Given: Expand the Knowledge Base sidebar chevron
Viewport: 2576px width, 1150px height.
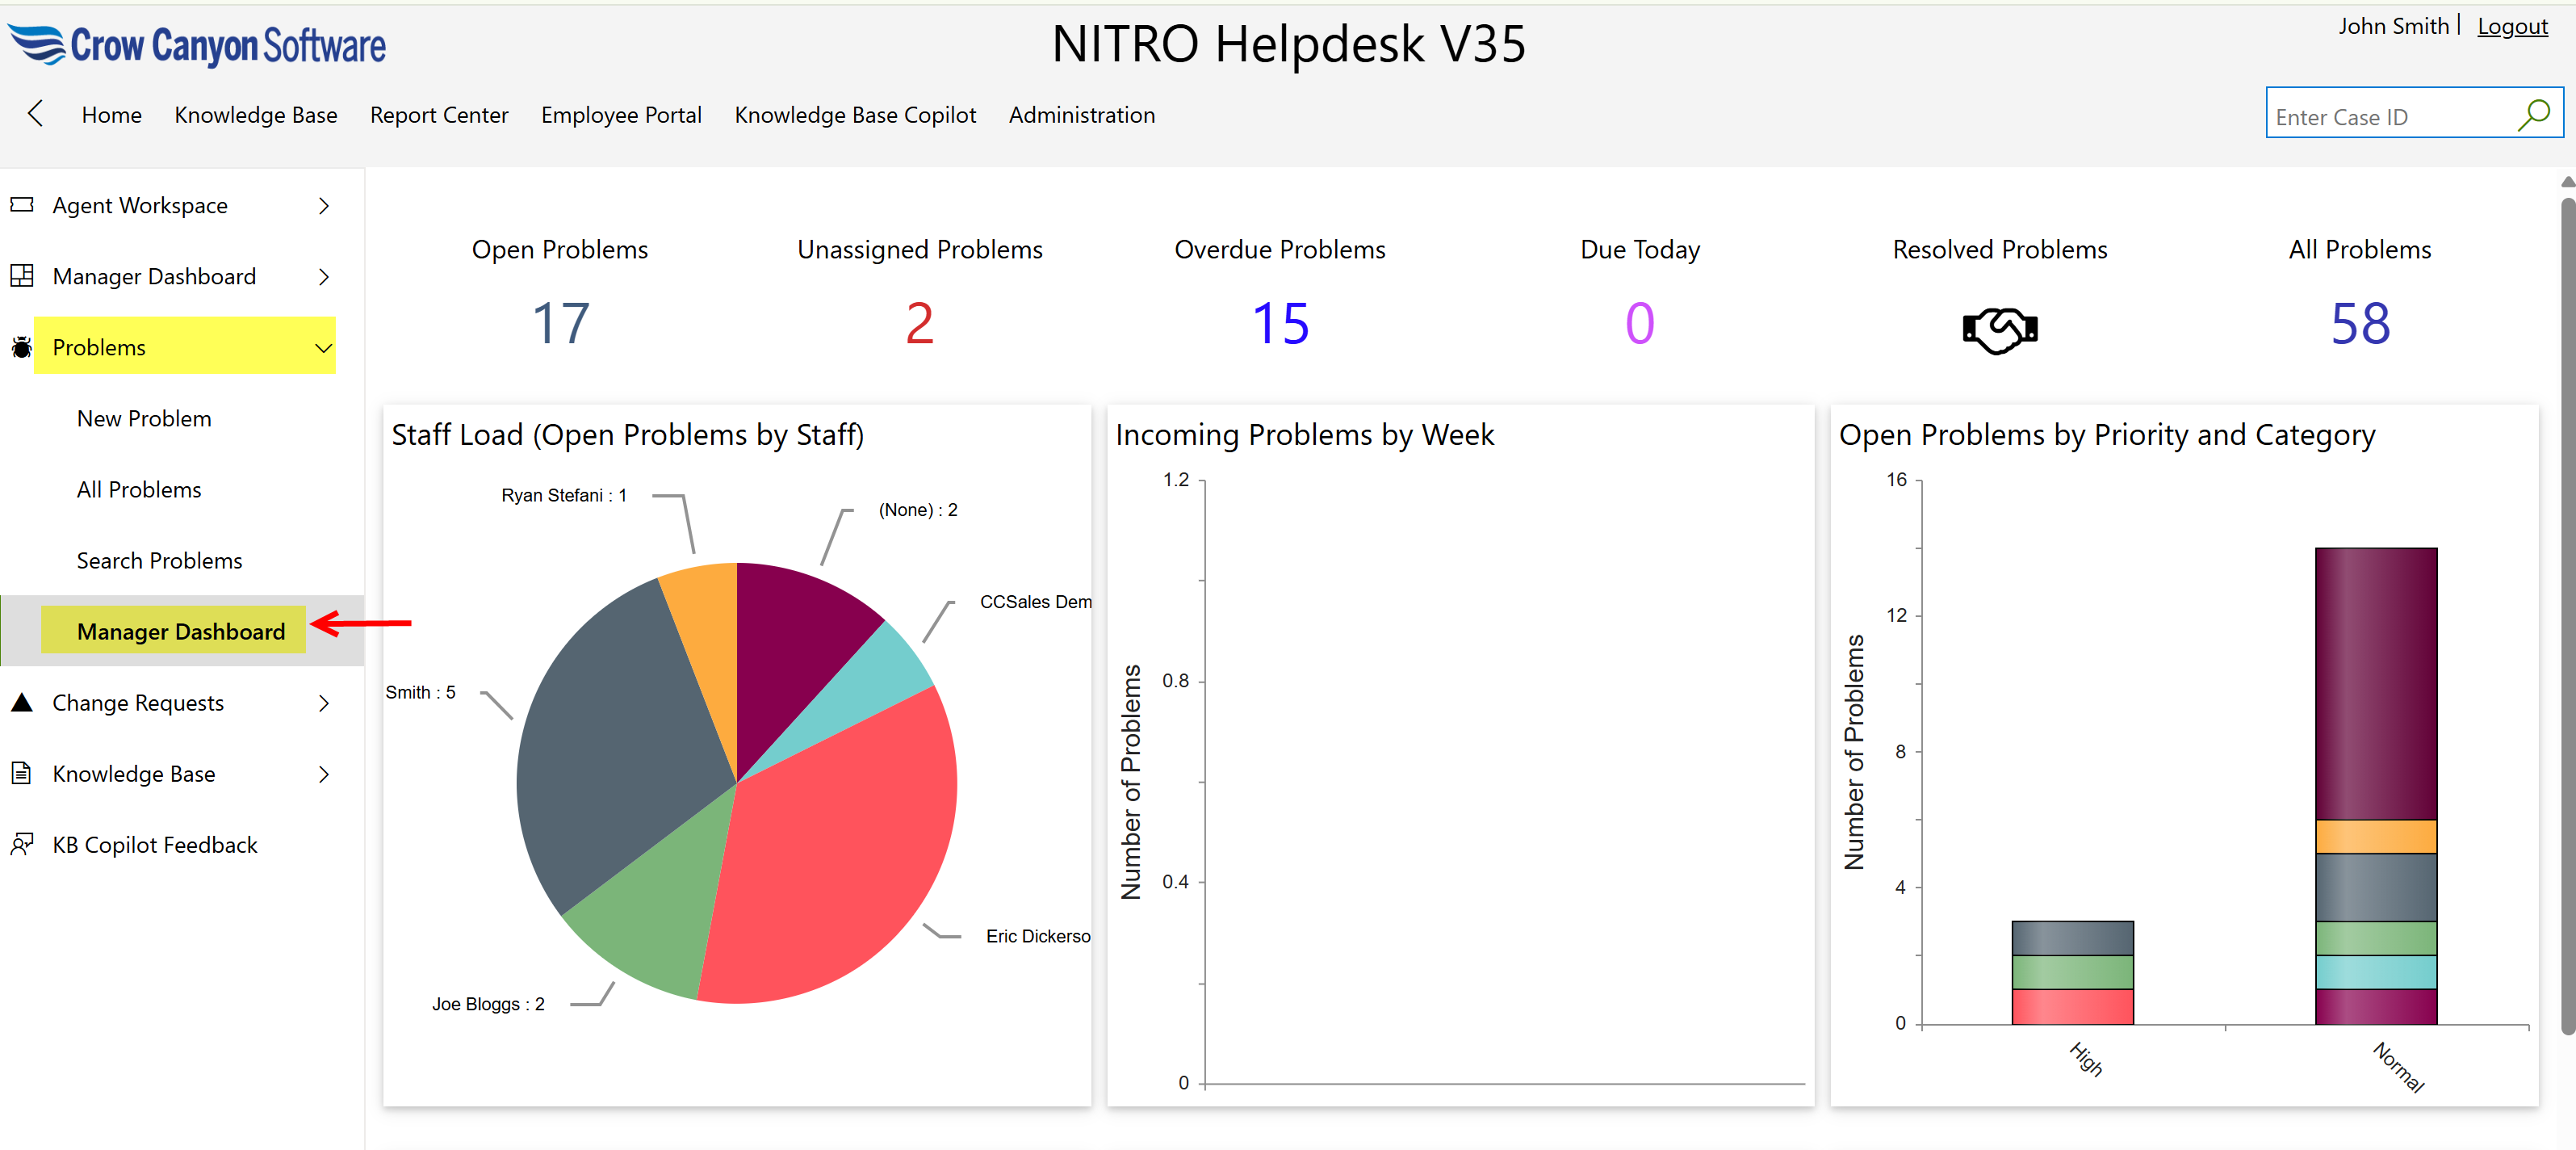Looking at the screenshot, I should [323, 774].
